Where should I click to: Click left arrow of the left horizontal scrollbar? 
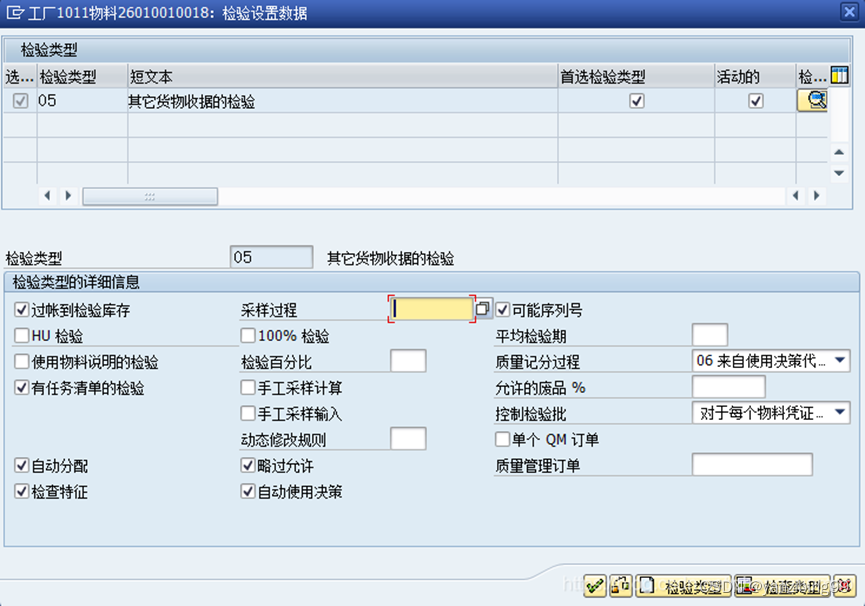[x=47, y=195]
